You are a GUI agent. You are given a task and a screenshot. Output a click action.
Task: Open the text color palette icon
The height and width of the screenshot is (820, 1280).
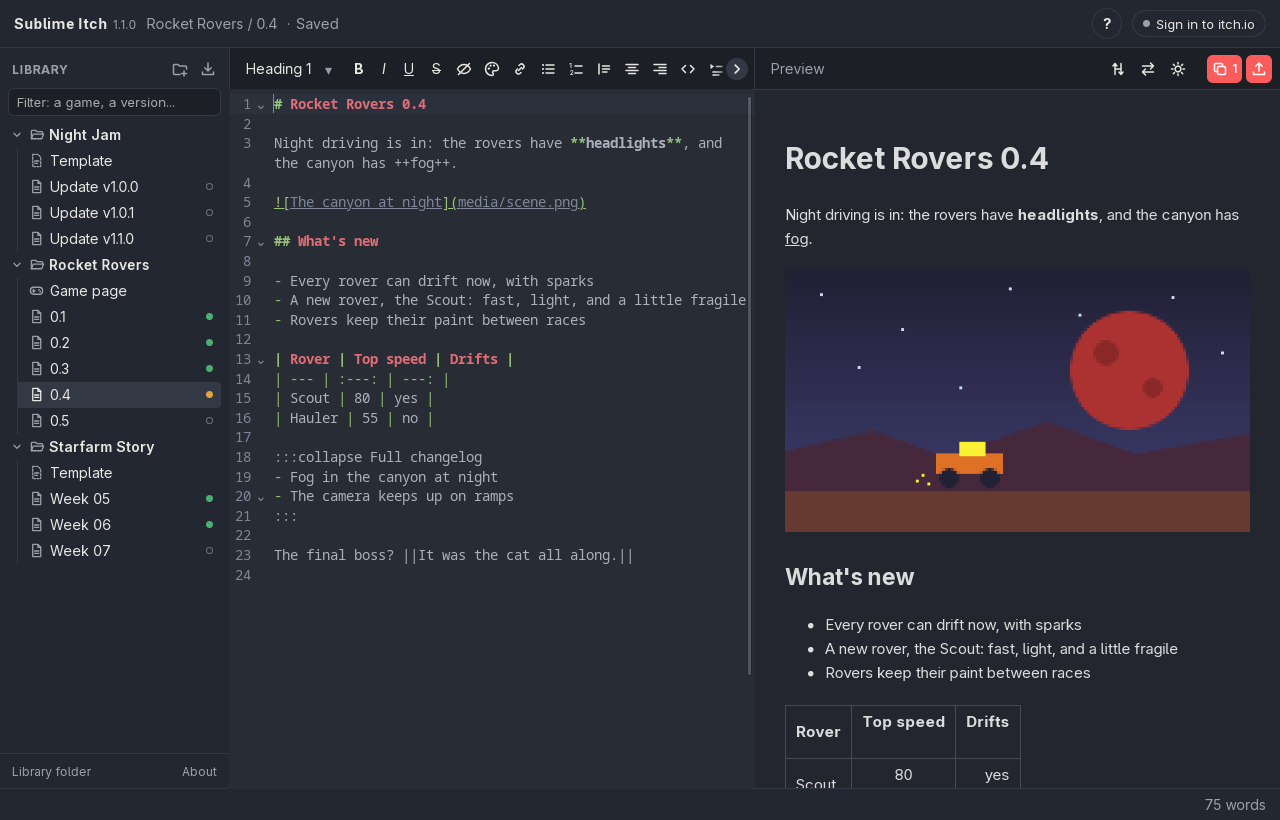coord(492,69)
